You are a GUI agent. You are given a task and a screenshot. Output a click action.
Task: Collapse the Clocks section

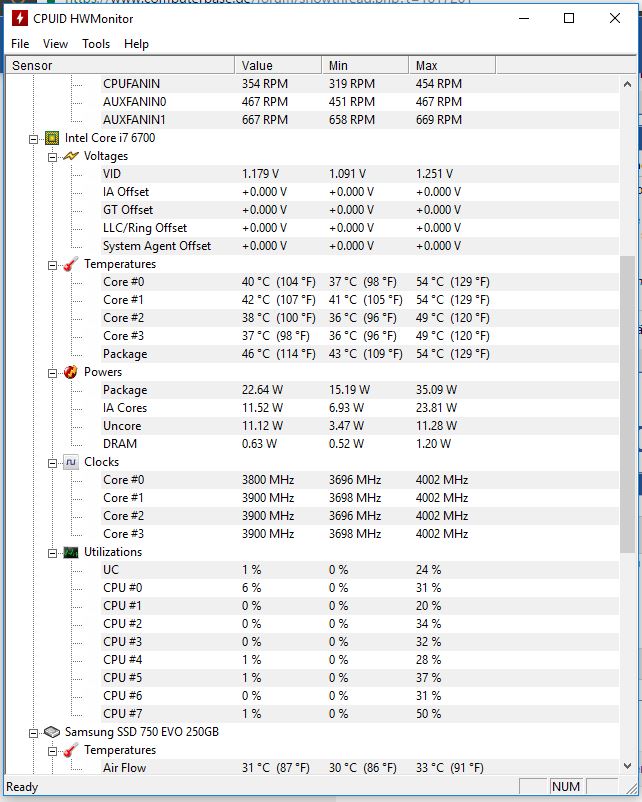click(52, 463)
